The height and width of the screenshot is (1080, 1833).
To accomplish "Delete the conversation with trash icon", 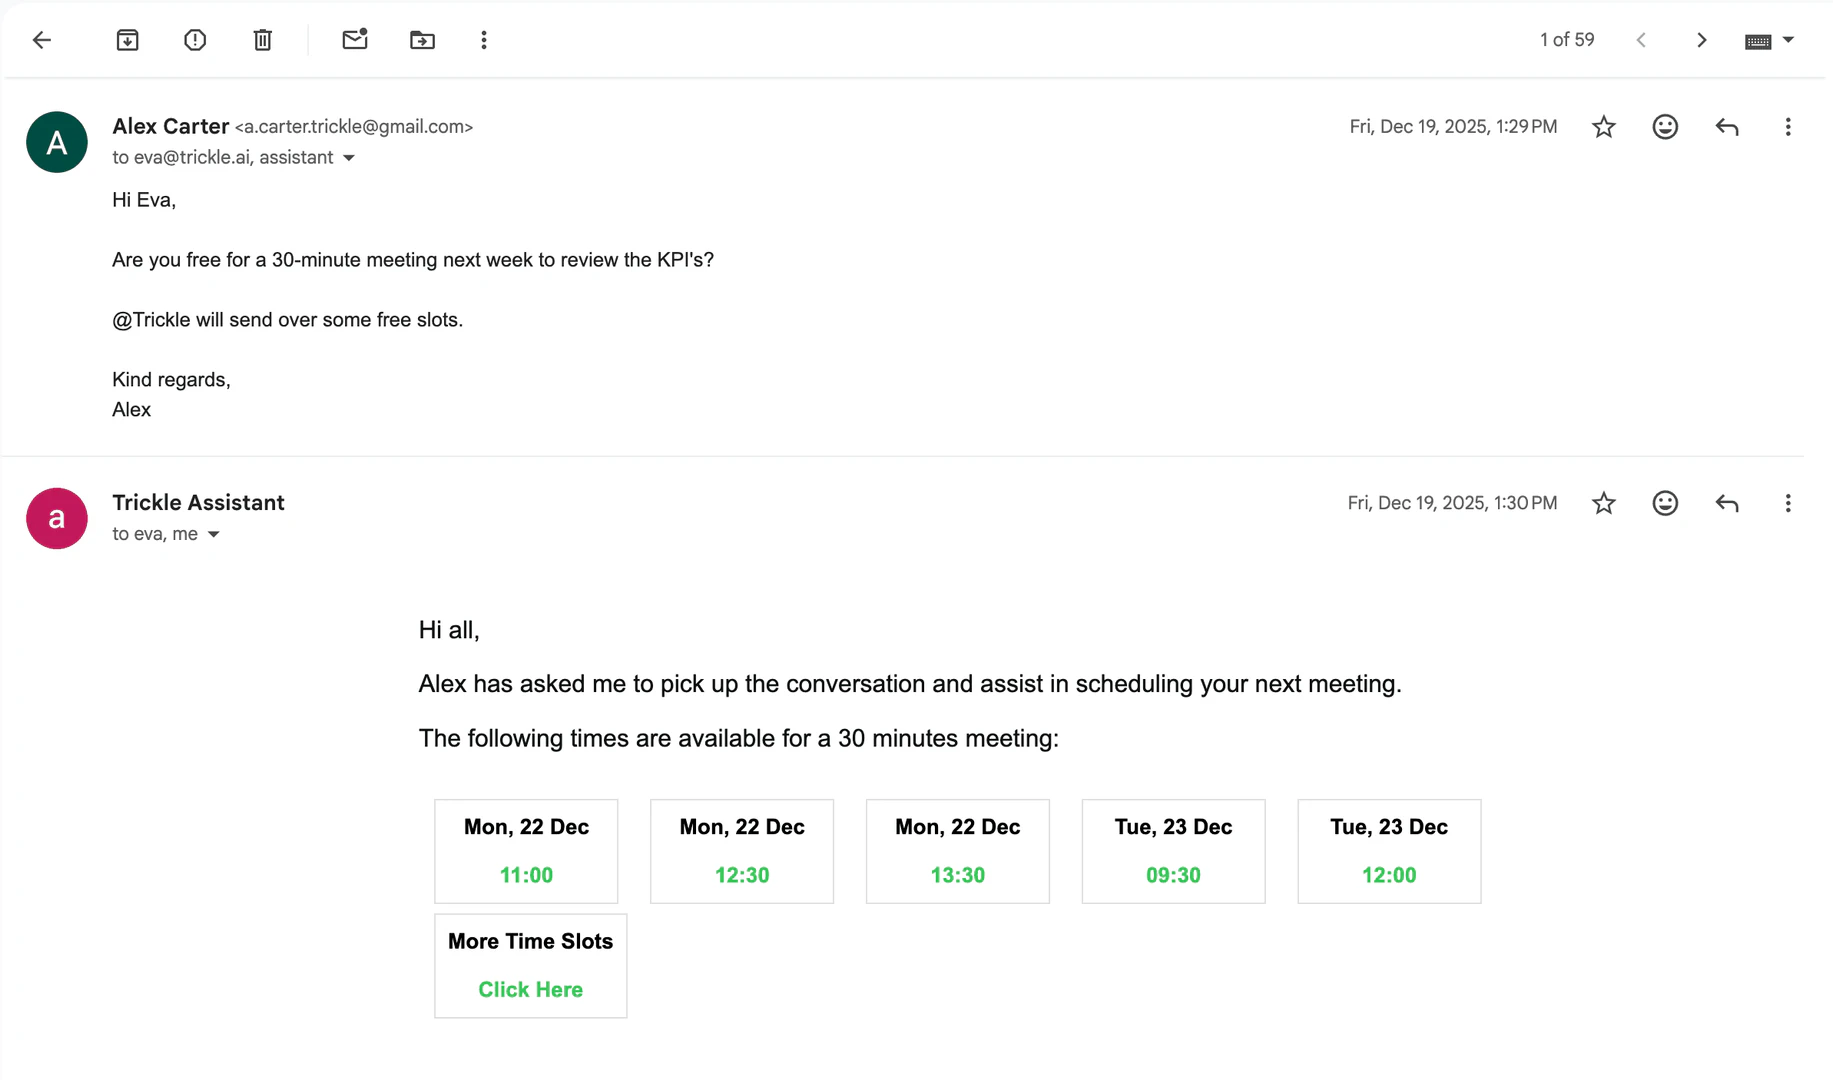I will click(263, 40).
